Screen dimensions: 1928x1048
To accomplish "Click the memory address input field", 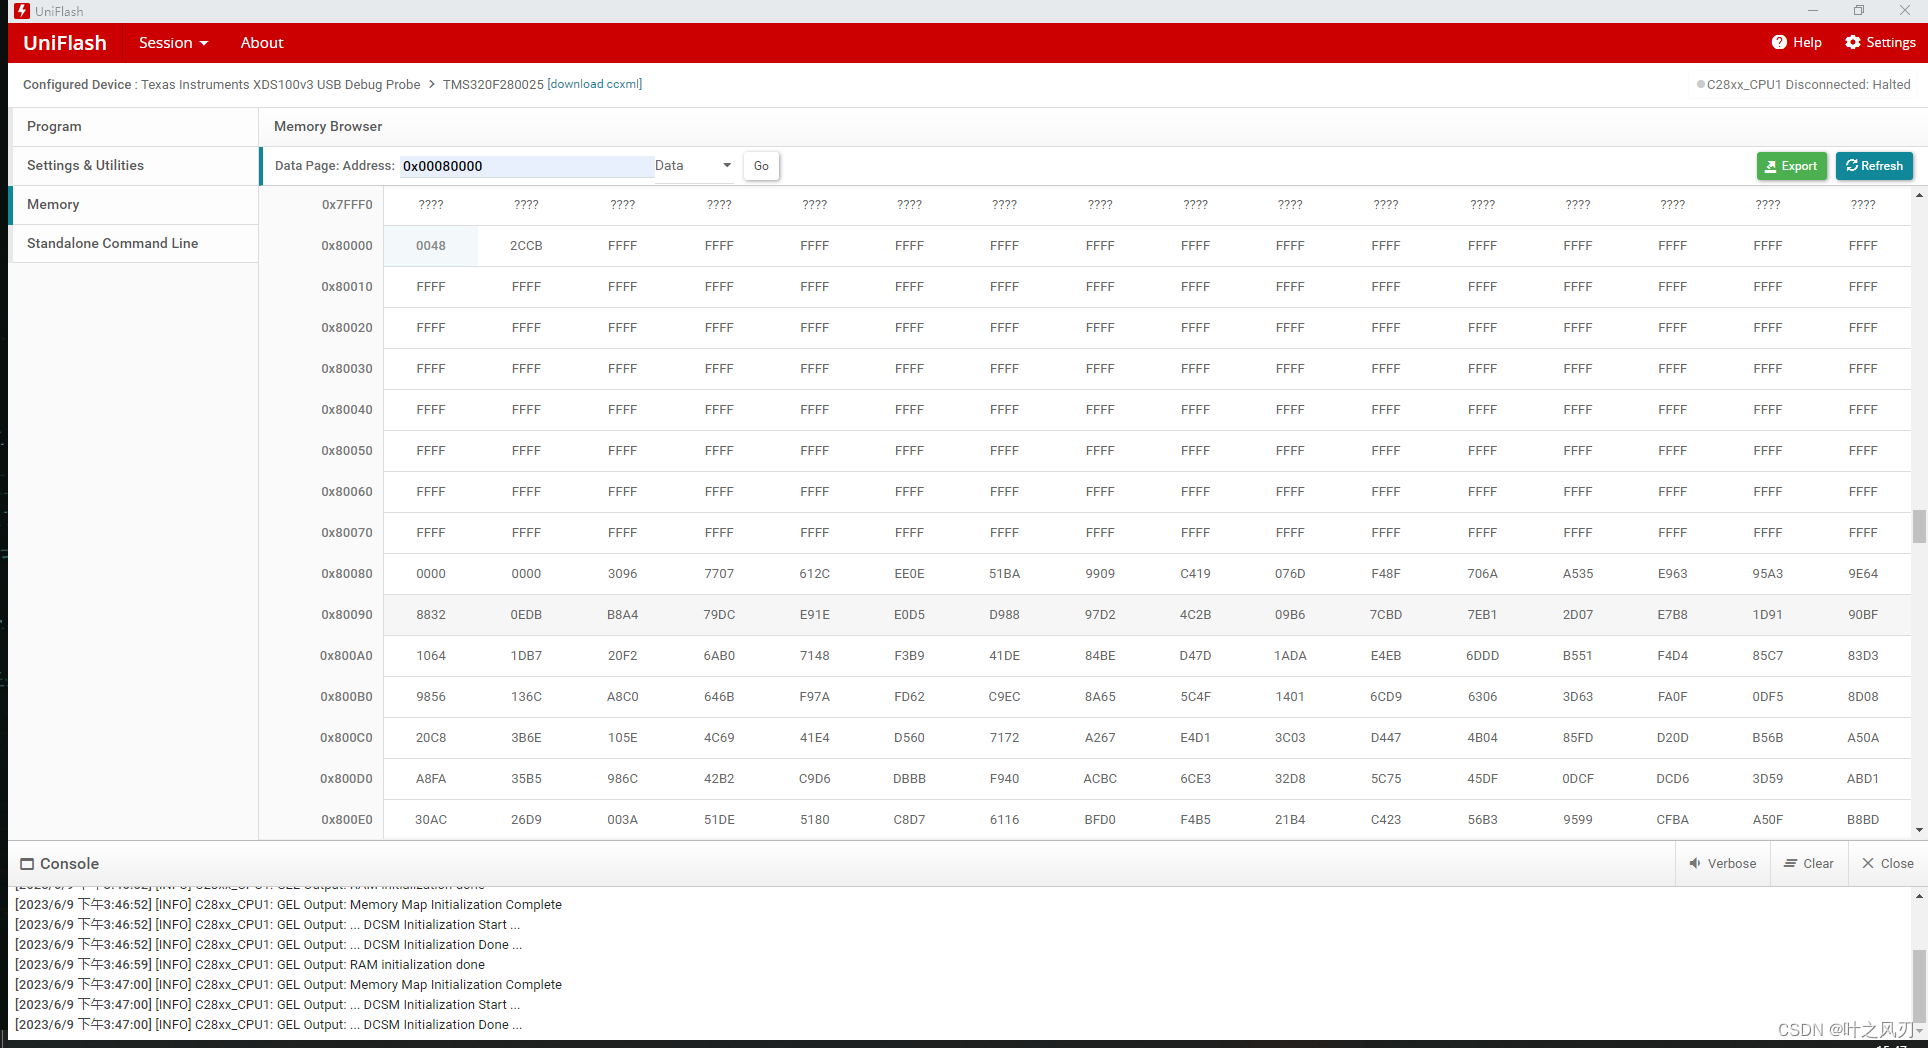I will (x=526, y=166).
